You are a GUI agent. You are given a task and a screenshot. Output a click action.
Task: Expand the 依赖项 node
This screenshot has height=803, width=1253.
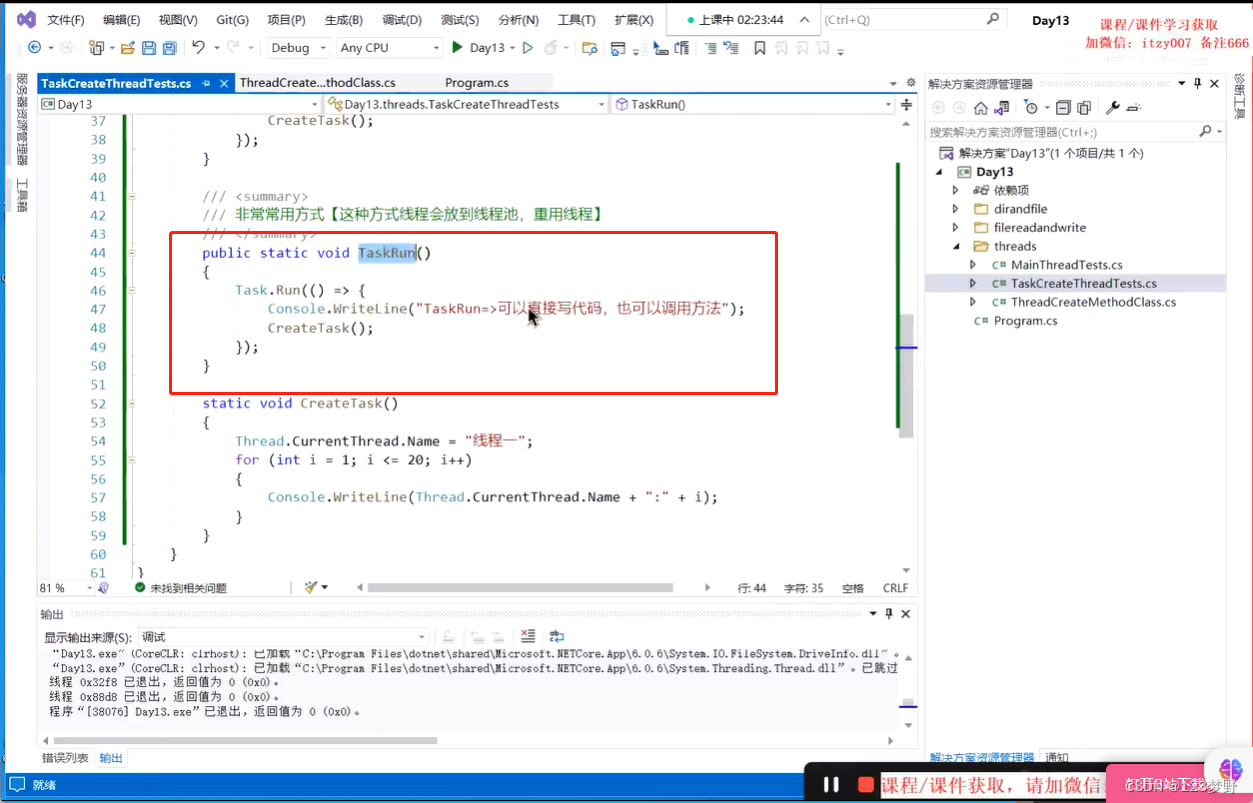click(955, 190)
